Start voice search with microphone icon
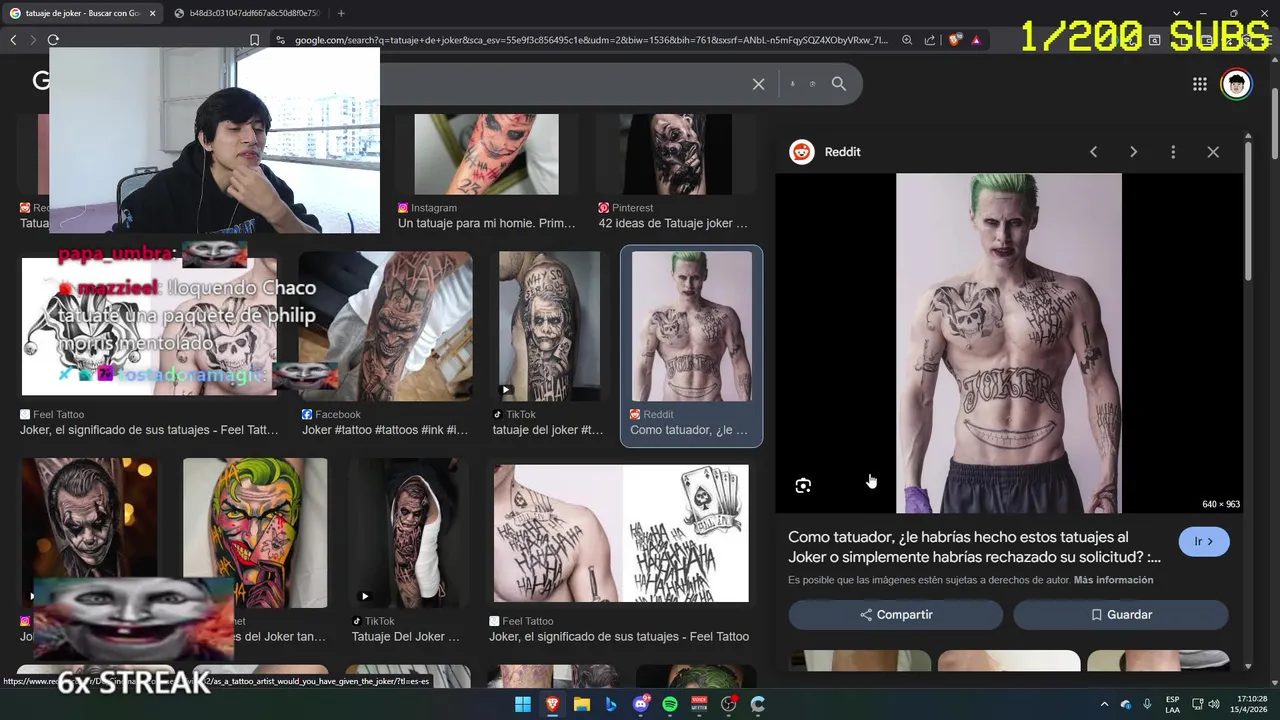1280x720 pixels. (792, 84)
